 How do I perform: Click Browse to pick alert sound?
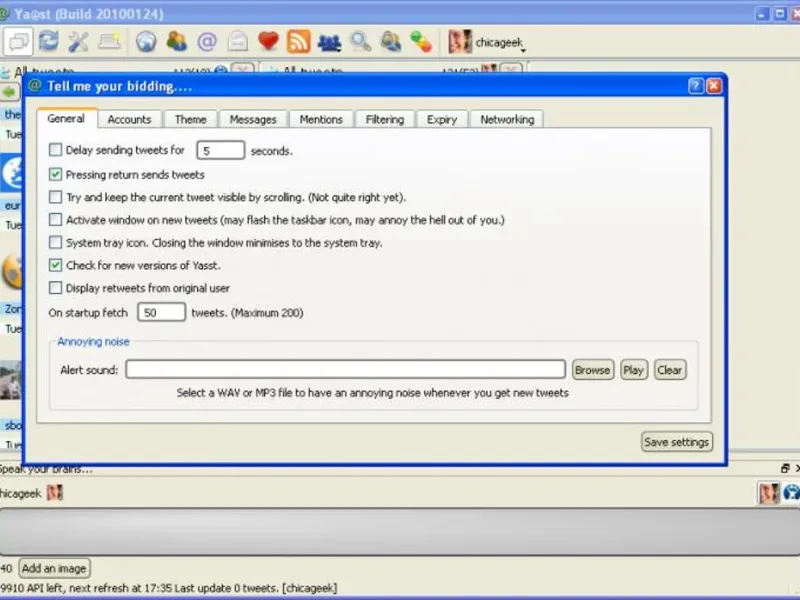coord(592,370)
